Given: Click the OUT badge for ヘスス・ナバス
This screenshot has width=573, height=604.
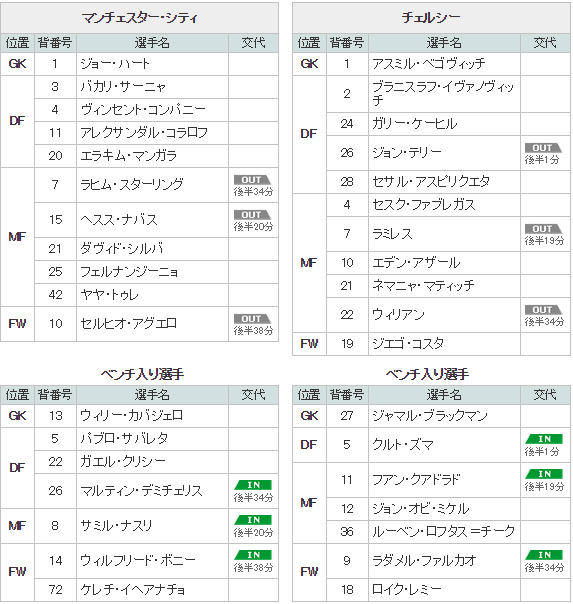Looking at the screenshot, I should (x=253, y=215).
